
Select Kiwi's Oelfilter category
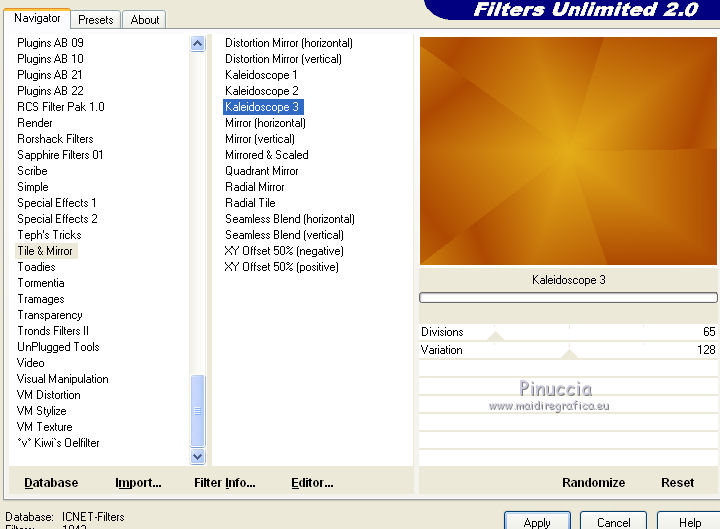tap(58, 443)
